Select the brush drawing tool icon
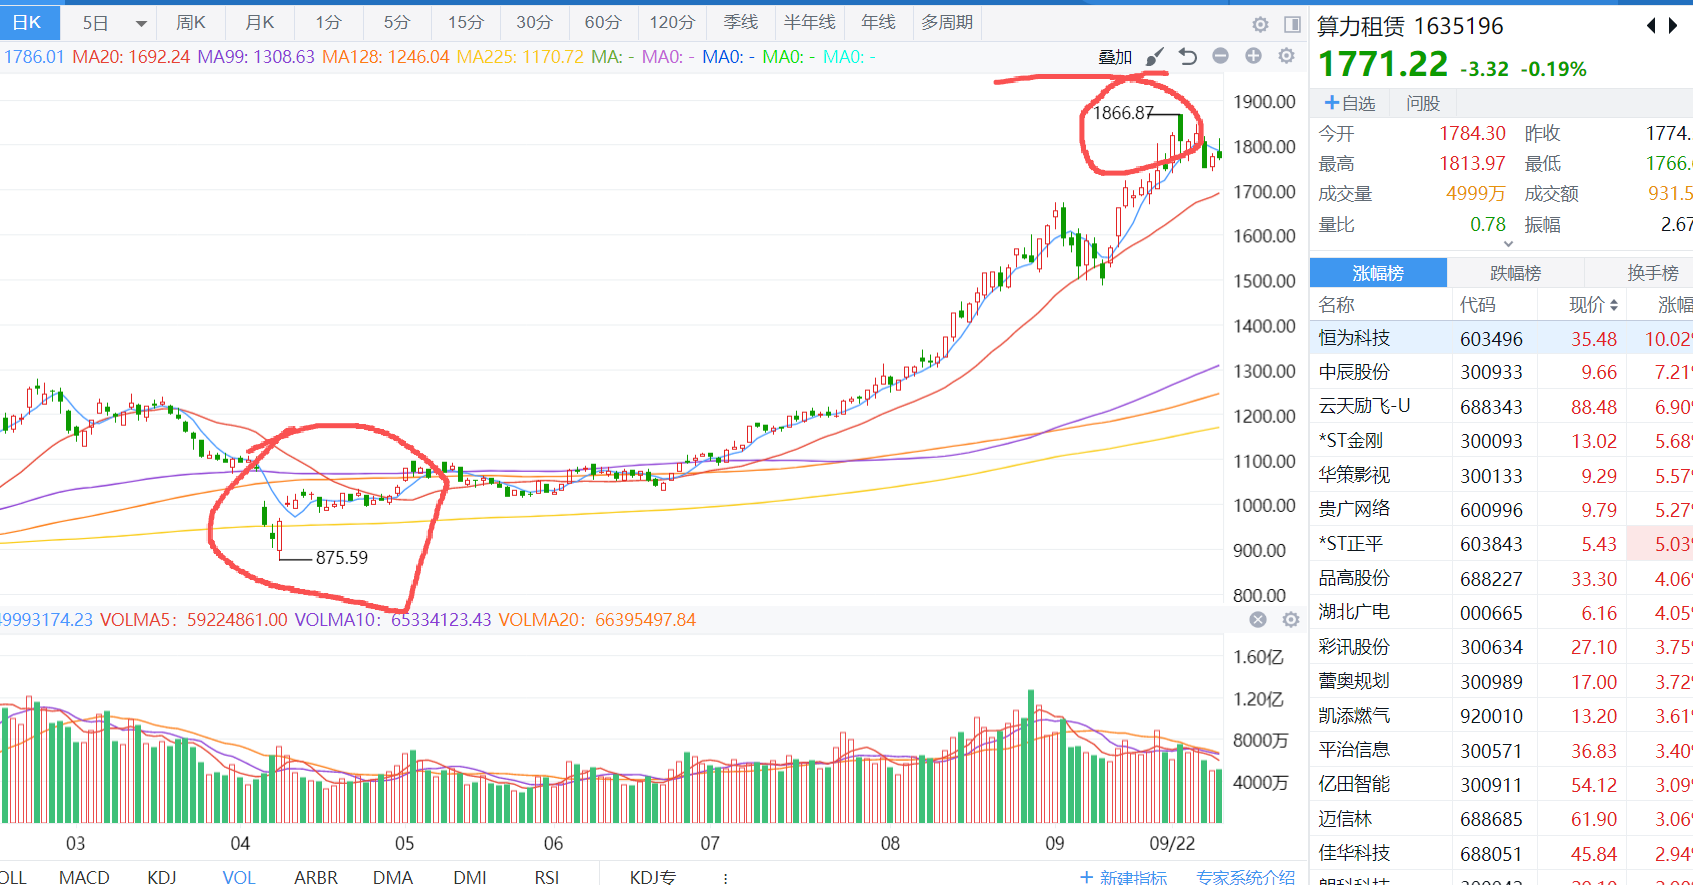Viewport: 1693px width, 885px height. click(1155, 57)
